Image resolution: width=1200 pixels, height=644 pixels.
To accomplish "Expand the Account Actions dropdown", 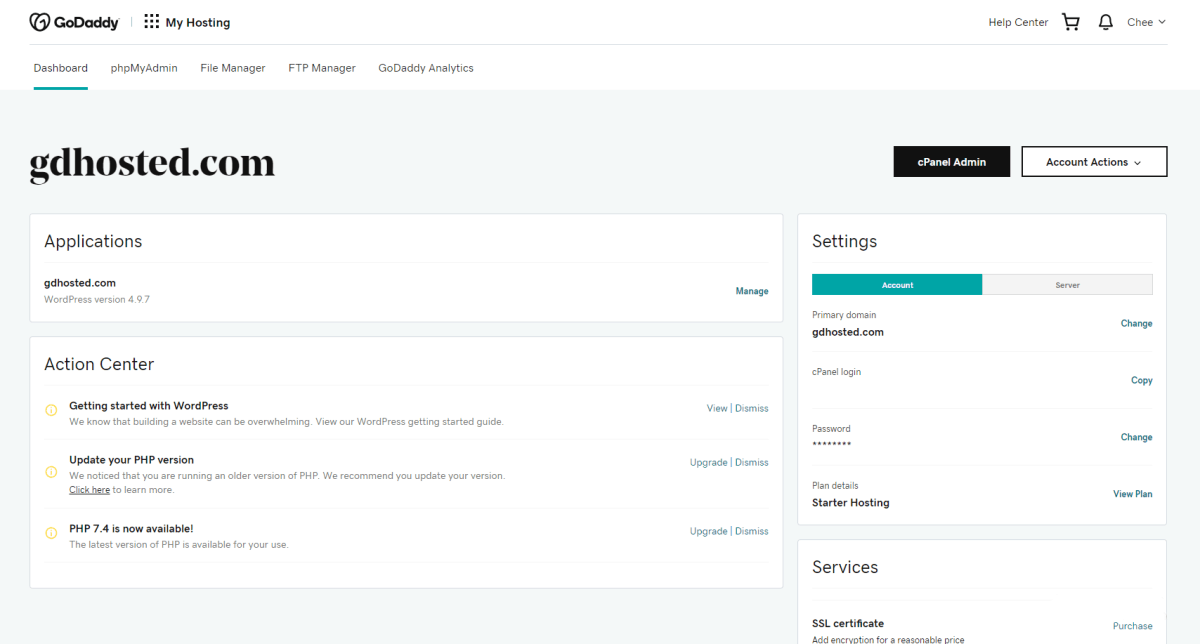I will (x=1094, y=162).
